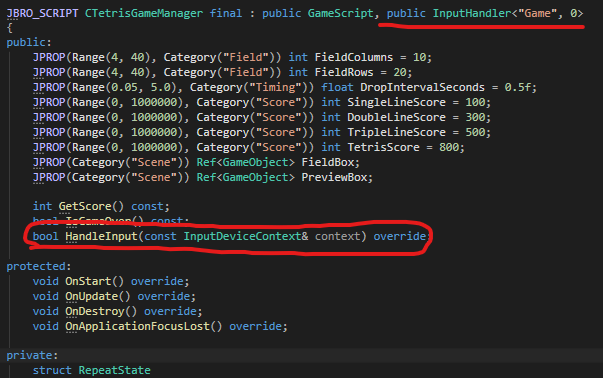Click the DropIntervalSeconds variable name
603x378 pixels.
(422, 87)
